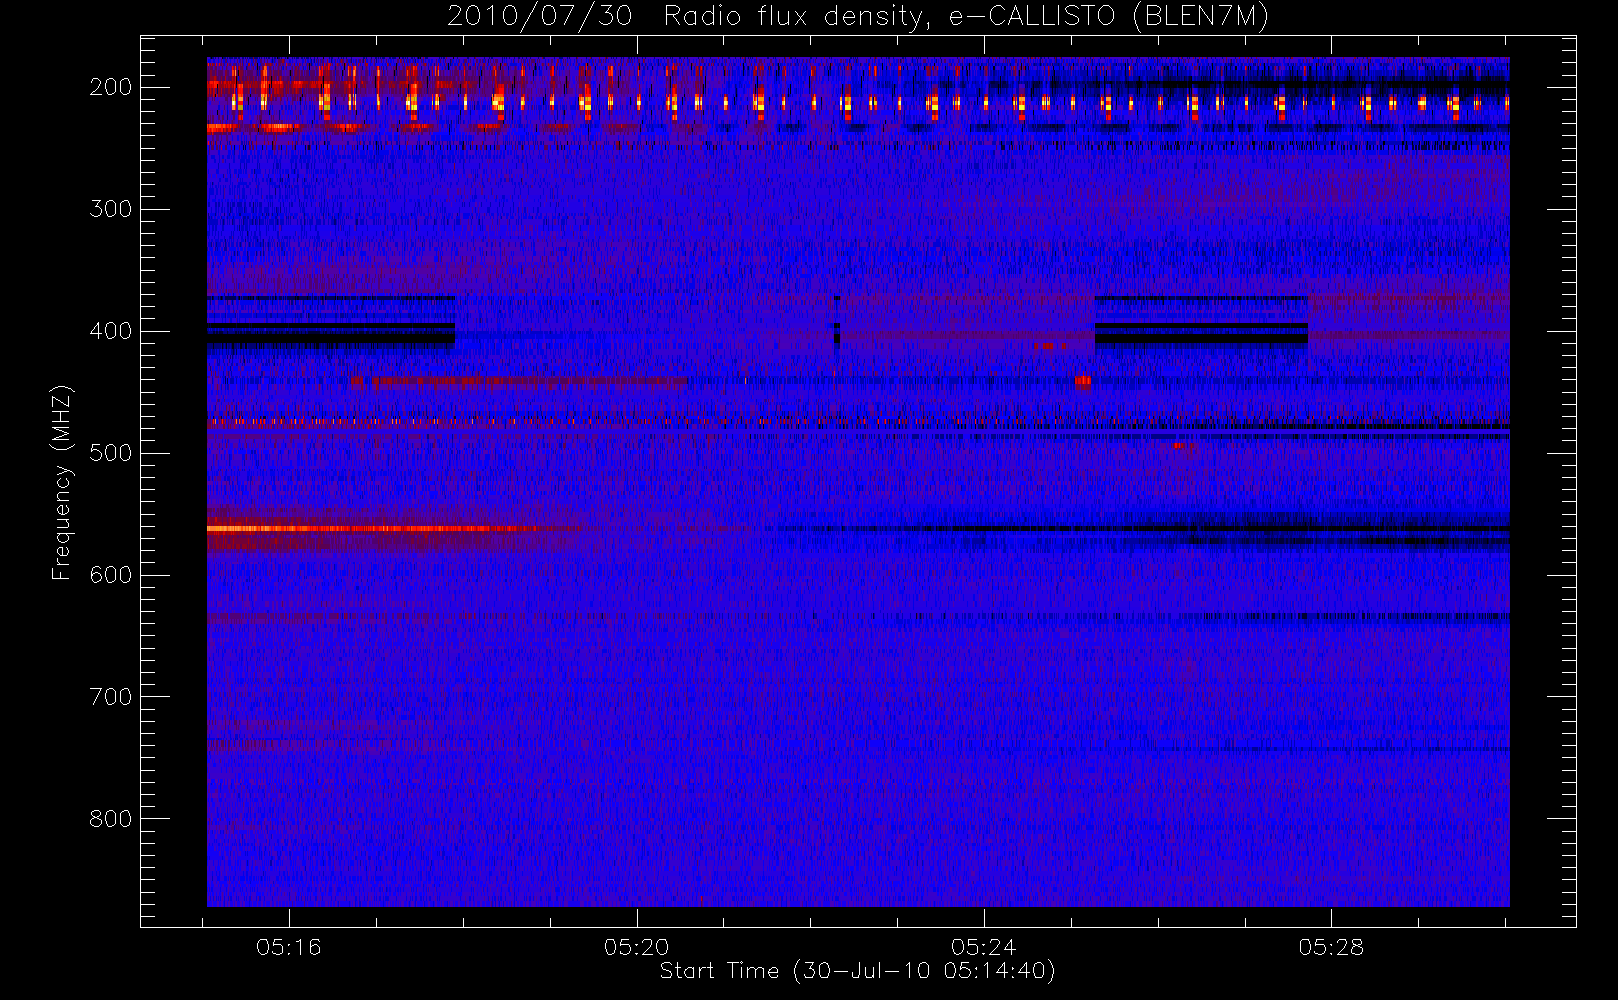This screenshot has width=1618, height=1000.
Task: Click the 05:28 time tick label
Action: tap(1331, 947)
